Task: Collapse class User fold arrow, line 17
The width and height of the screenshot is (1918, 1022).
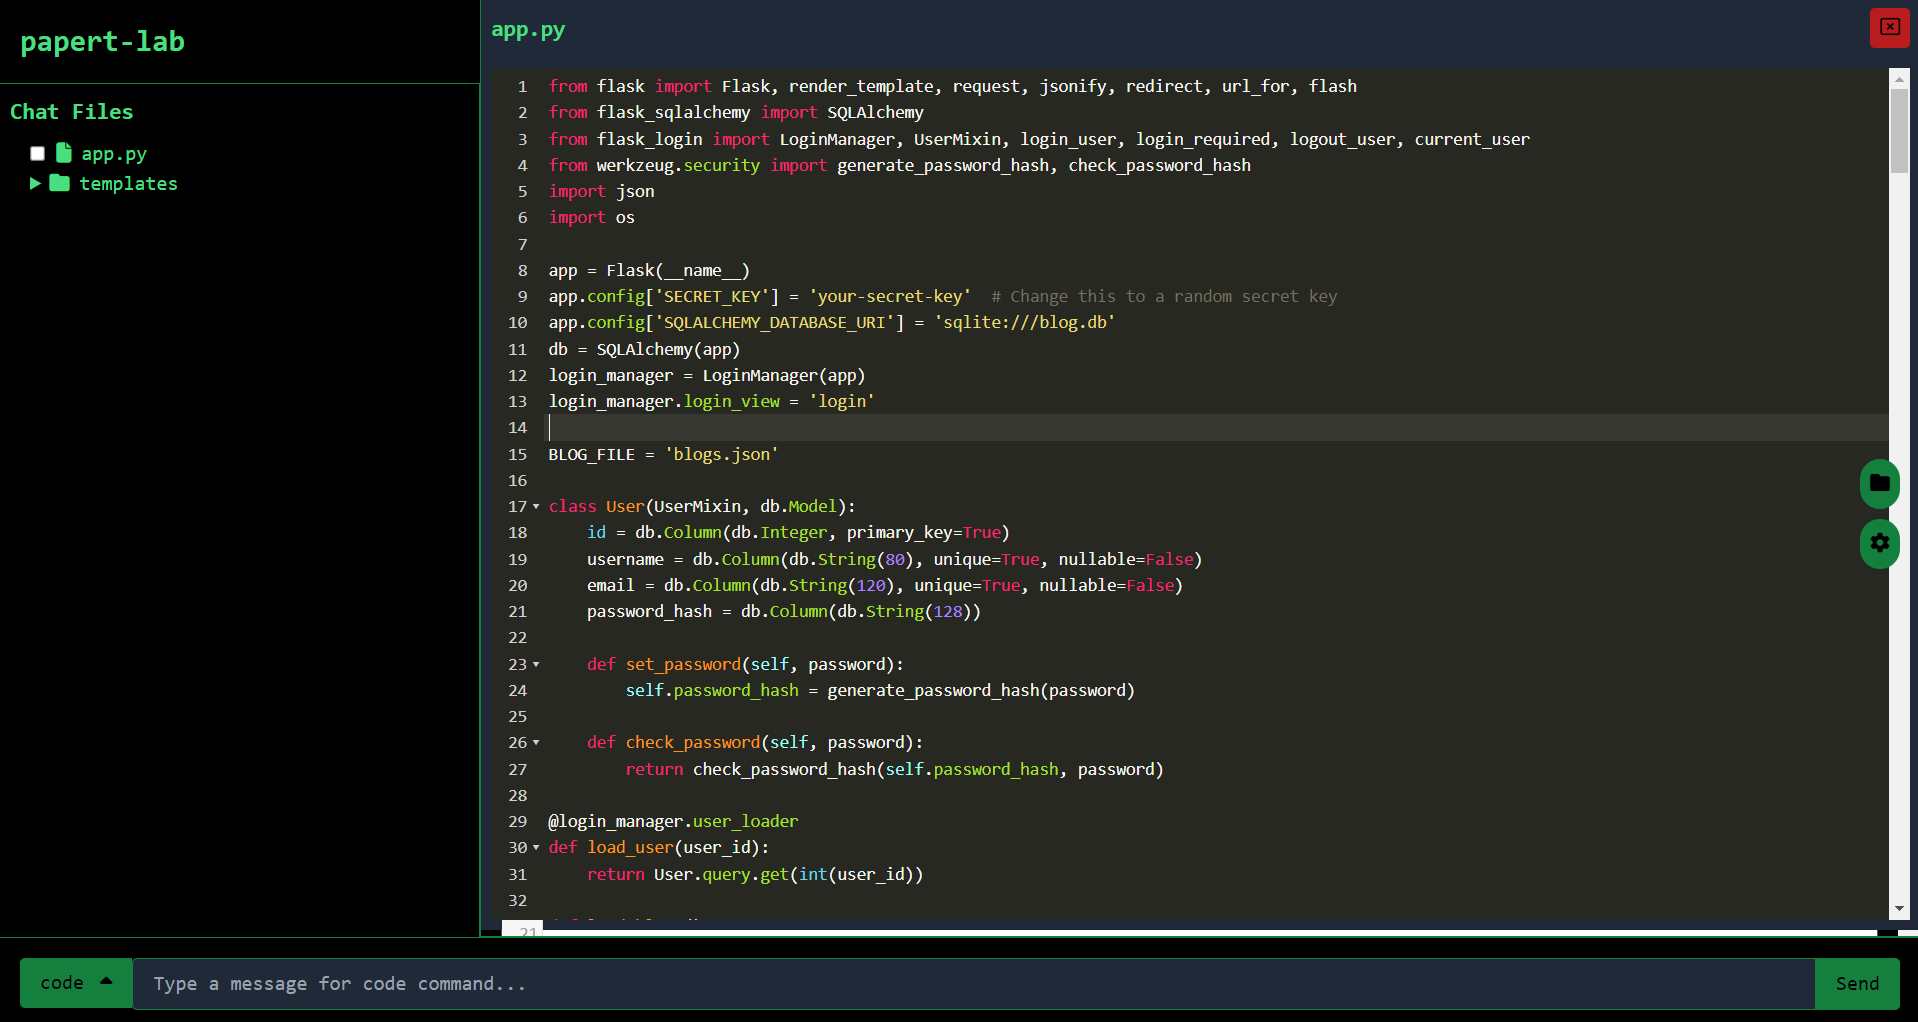Action: [536, 506]
